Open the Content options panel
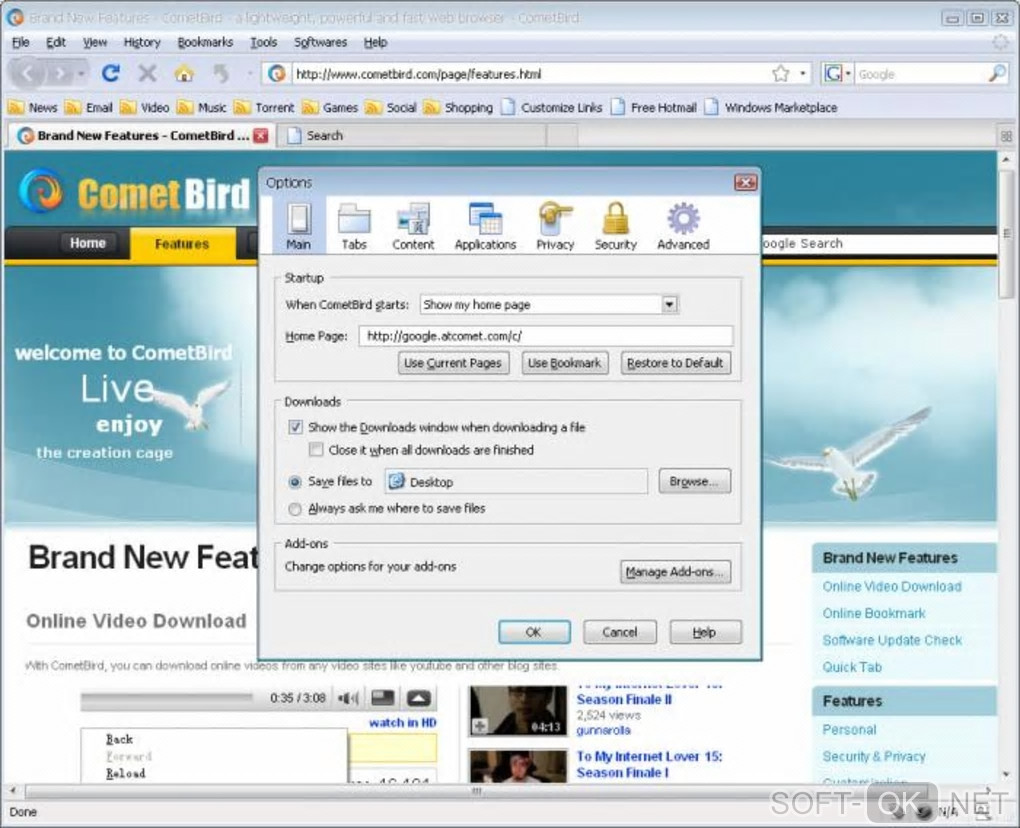 coord(413,226)
